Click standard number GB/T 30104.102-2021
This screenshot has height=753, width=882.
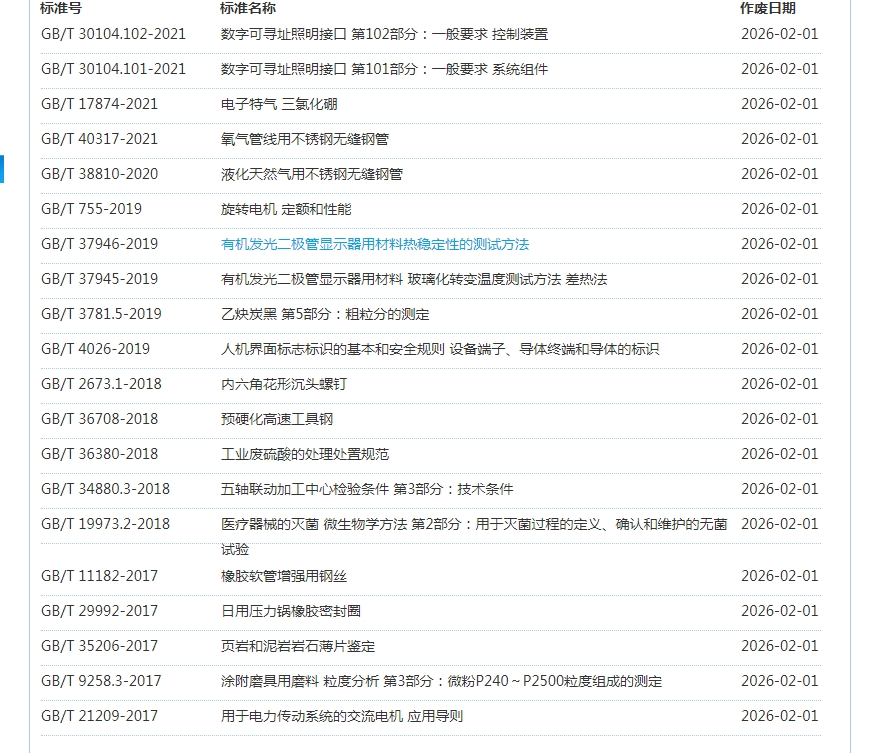[113, 34]
